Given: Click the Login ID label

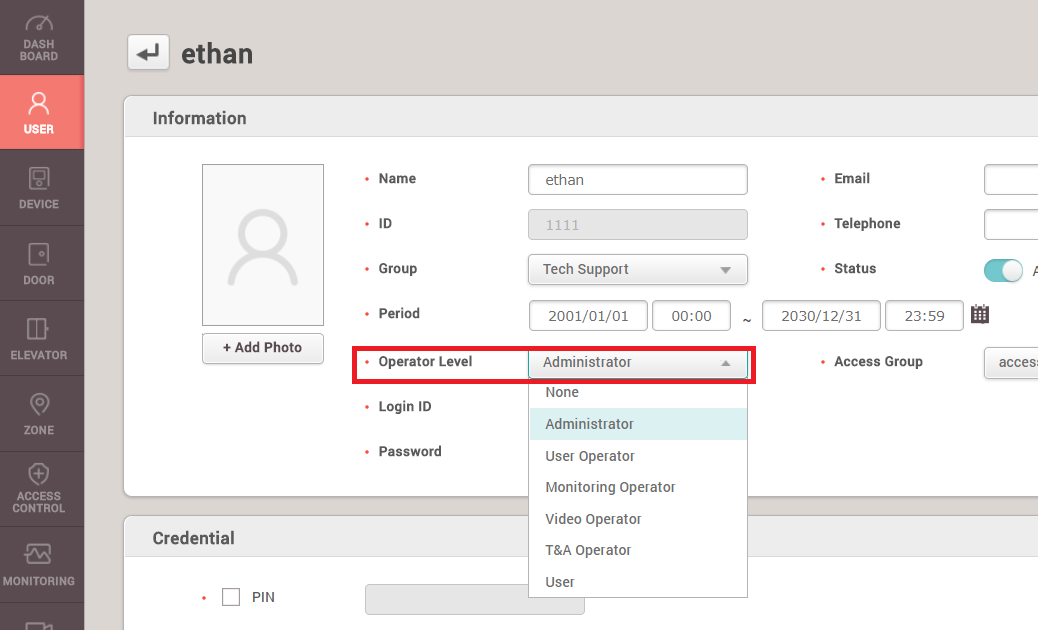Looking at the screenshot, I should [x=404, y=406].
